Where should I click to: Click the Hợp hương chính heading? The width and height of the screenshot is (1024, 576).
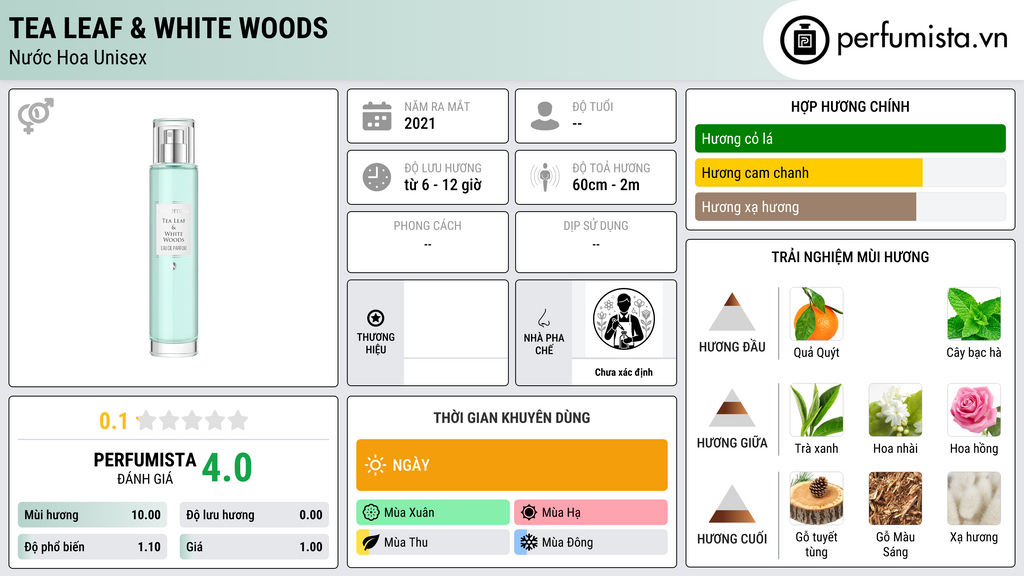(850, 106)
